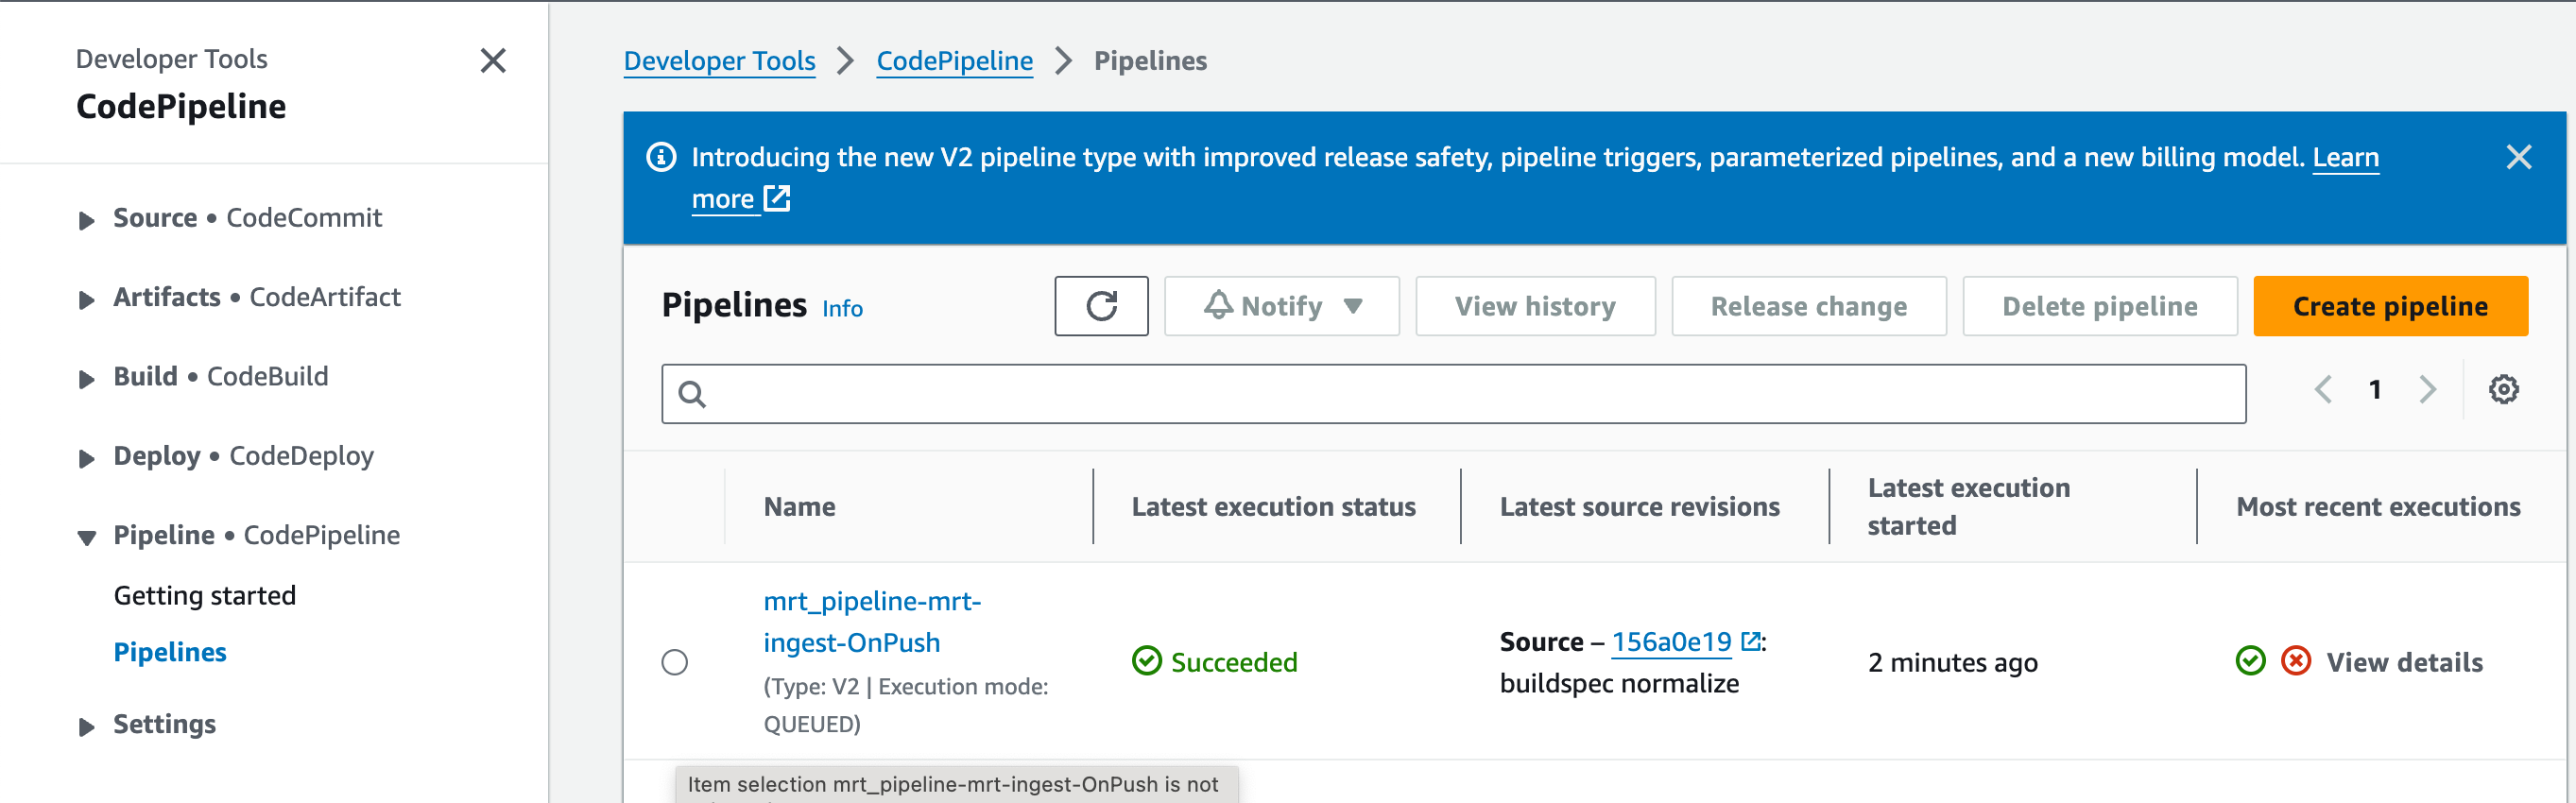This screenshot has height=803, width=2576.
Task: Expand Artifacts CodeArtifact section
Action: point(87,299)
